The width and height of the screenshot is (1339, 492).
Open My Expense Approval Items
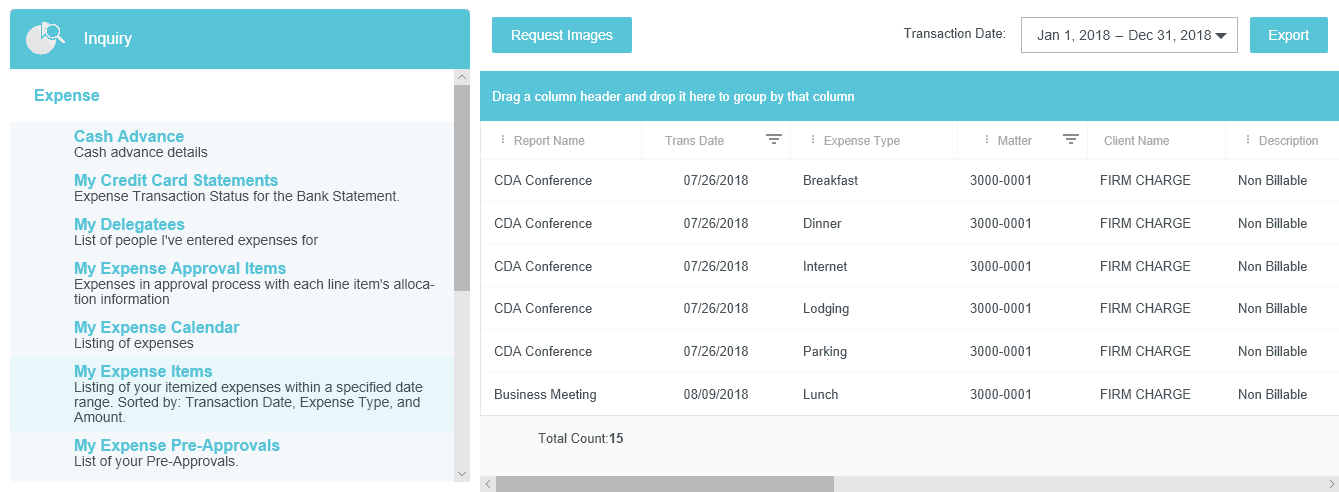pos(180,269)
